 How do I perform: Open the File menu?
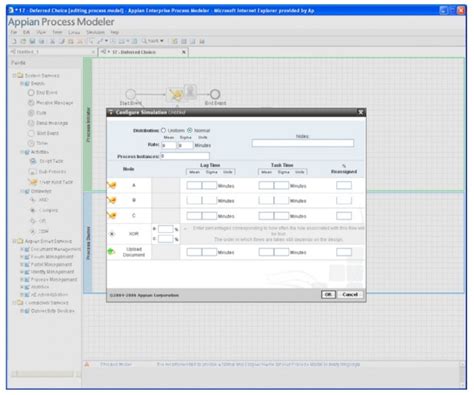coord(14,32)
